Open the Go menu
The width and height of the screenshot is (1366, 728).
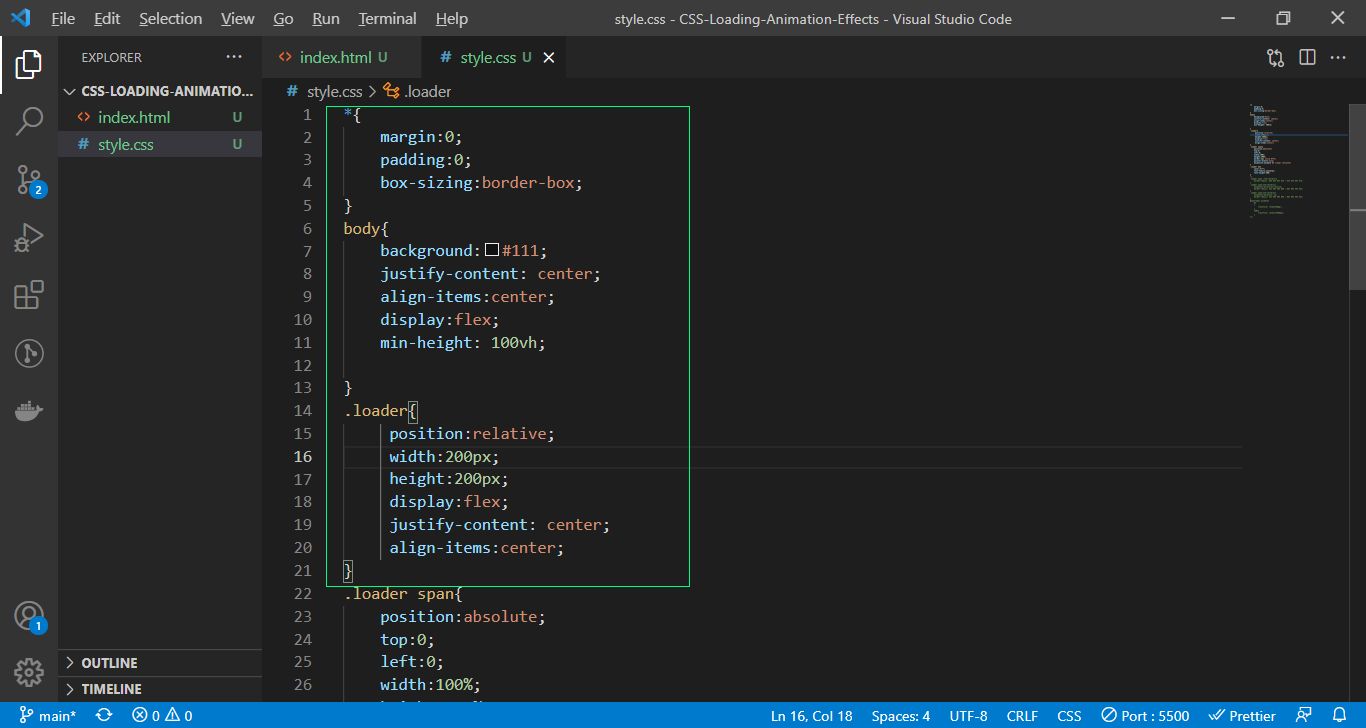tap(283, 19)
